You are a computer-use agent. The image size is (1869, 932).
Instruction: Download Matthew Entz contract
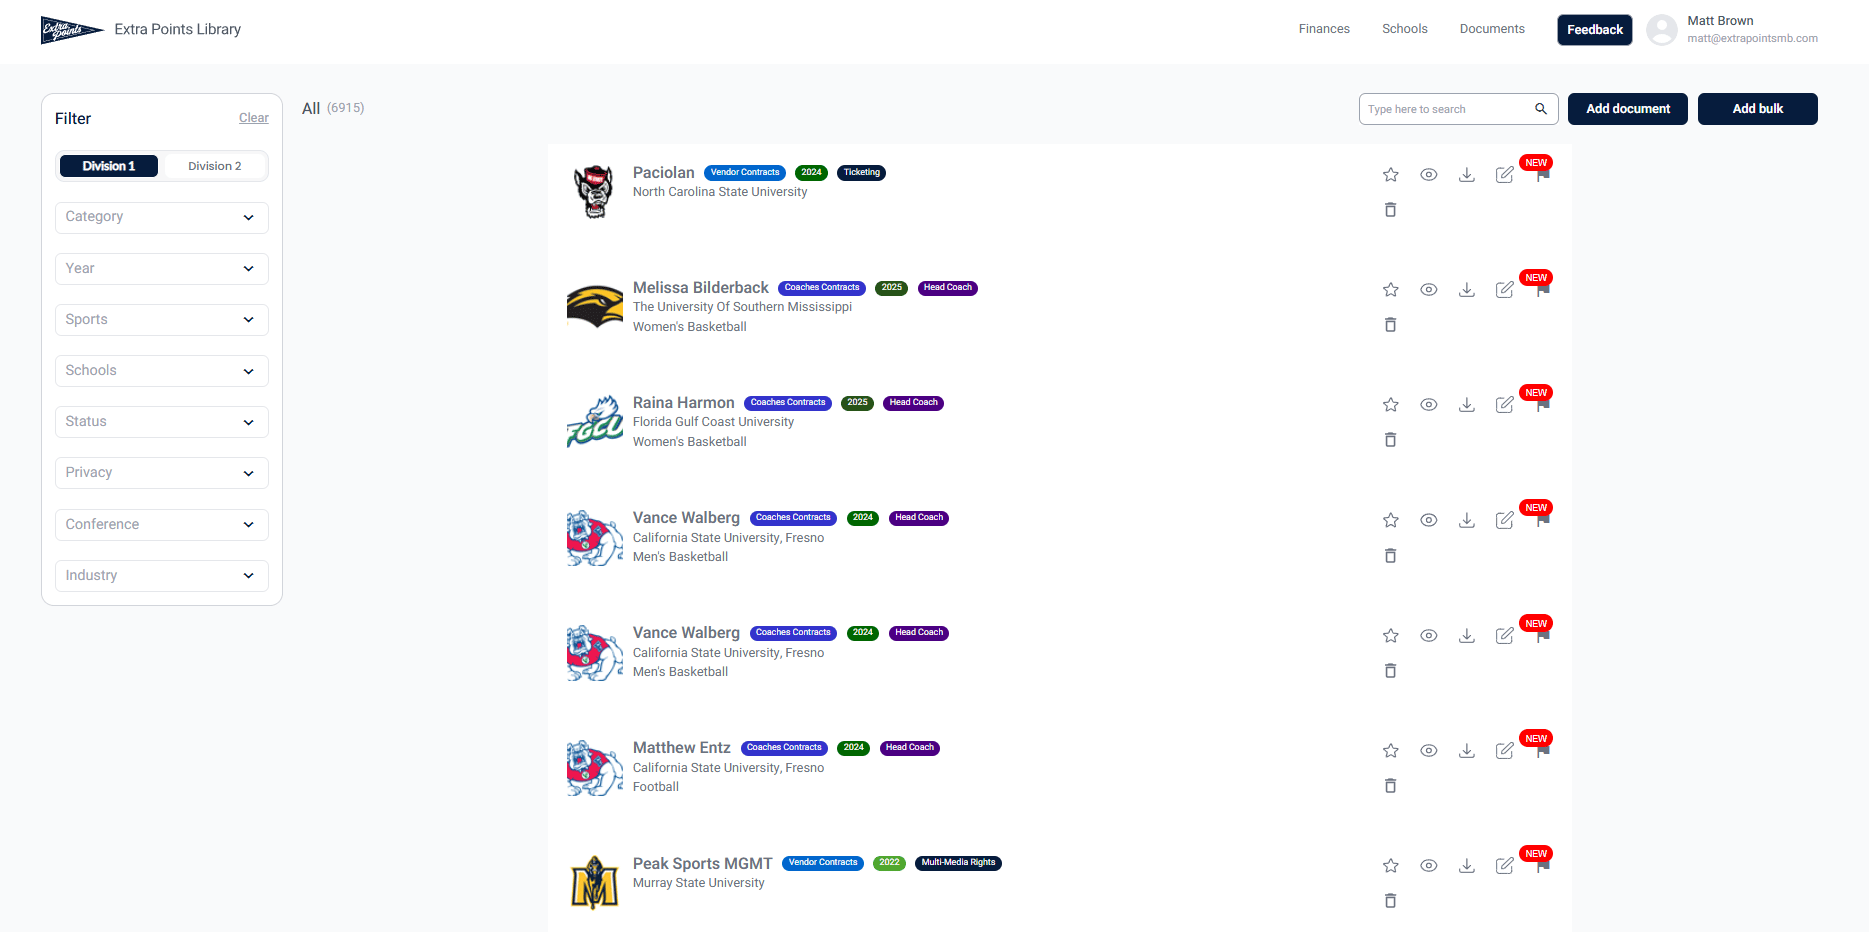click(1467, 751)
